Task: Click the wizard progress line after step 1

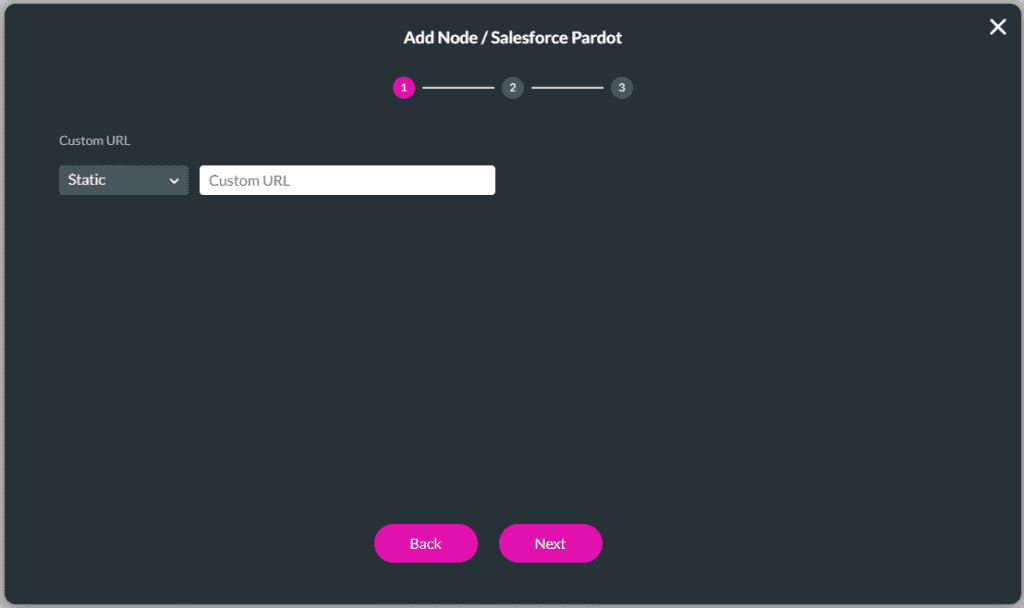Action: [x=457, y=88]
